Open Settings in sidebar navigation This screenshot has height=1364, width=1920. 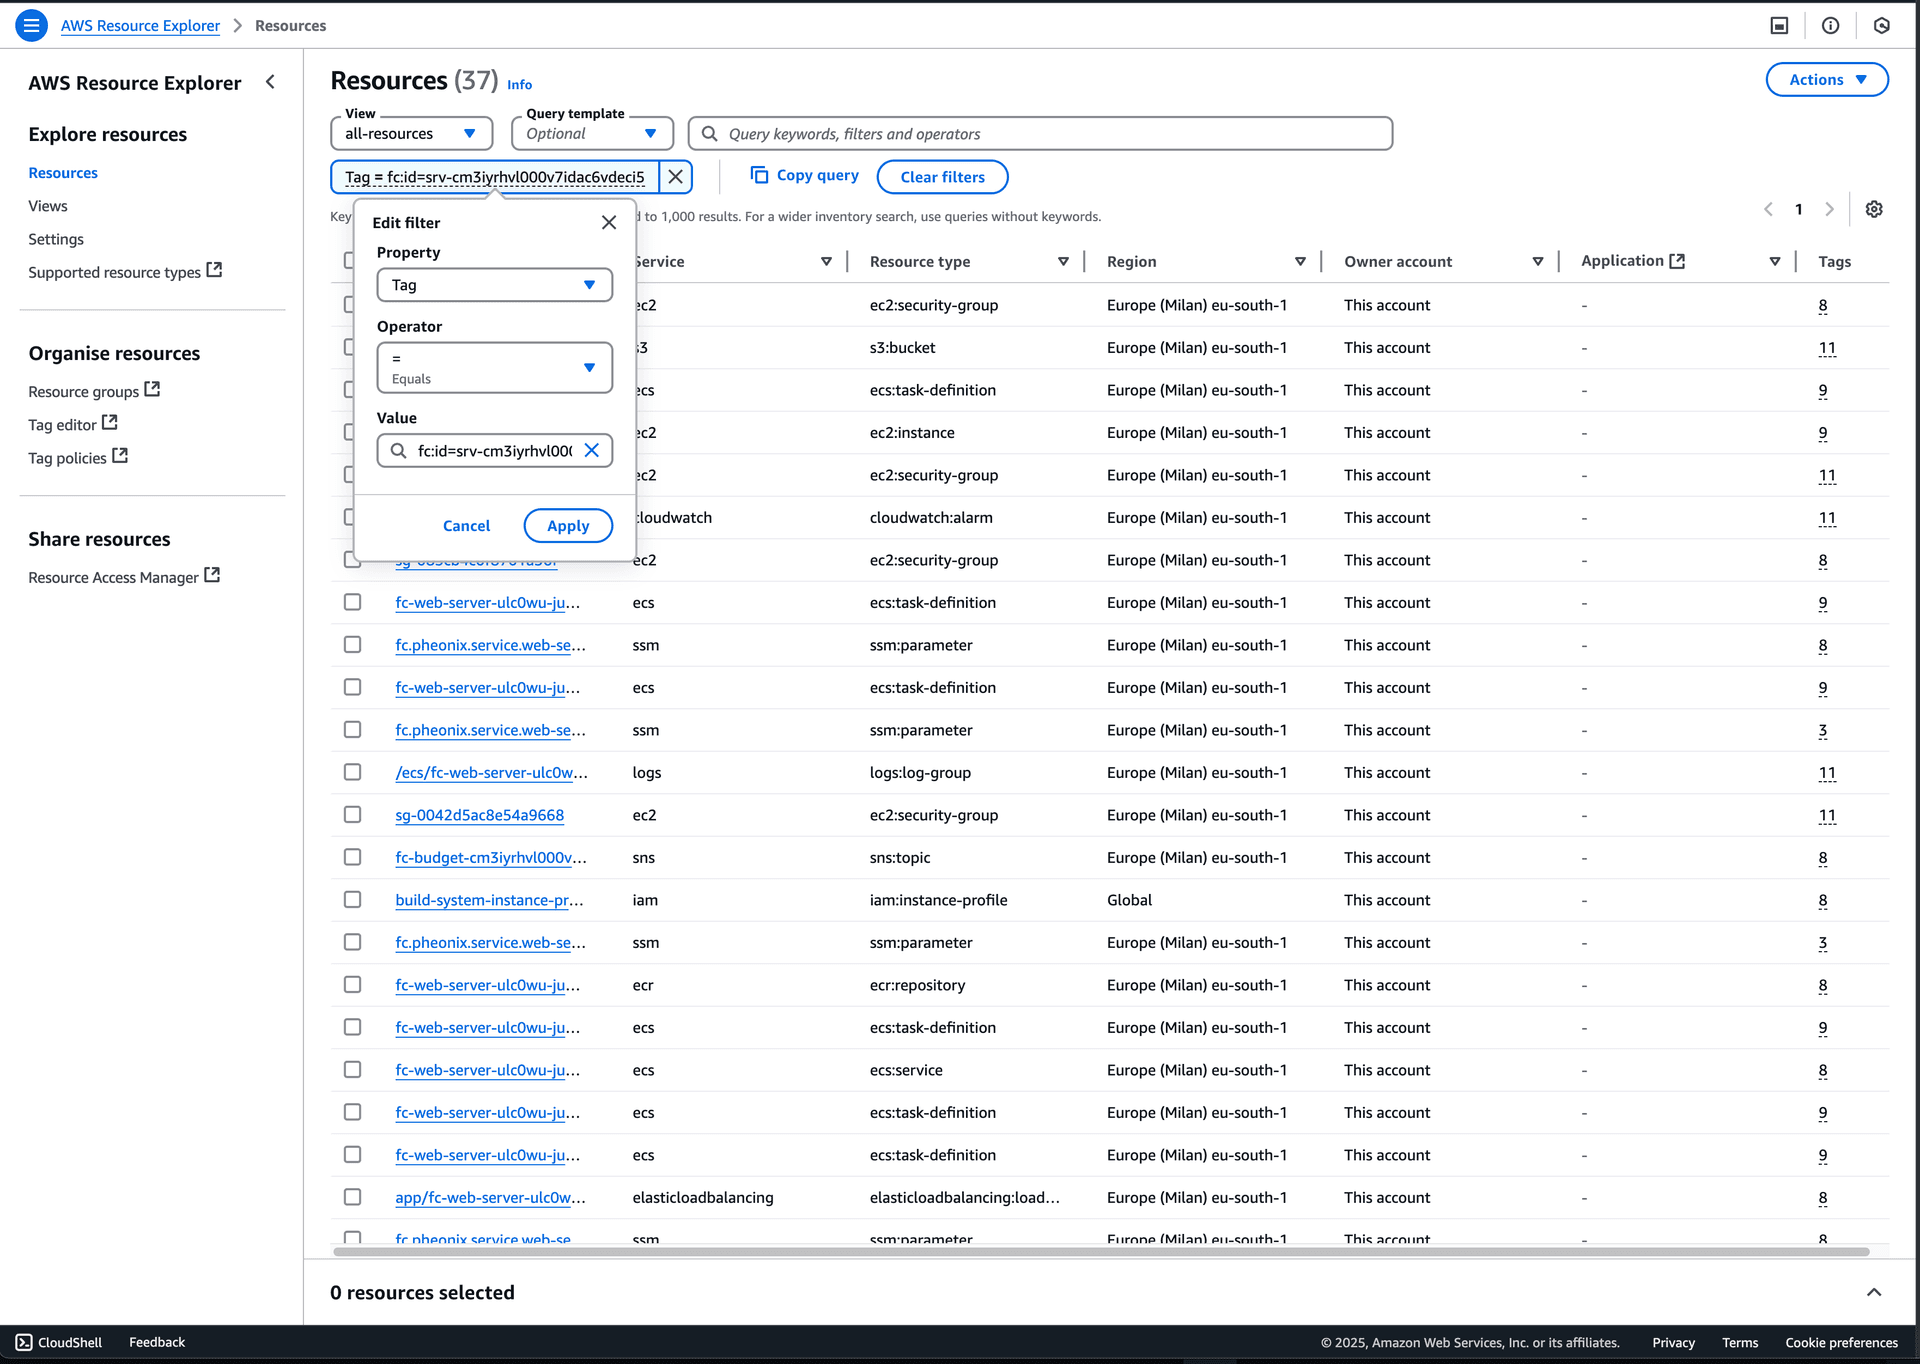(56, 239)
